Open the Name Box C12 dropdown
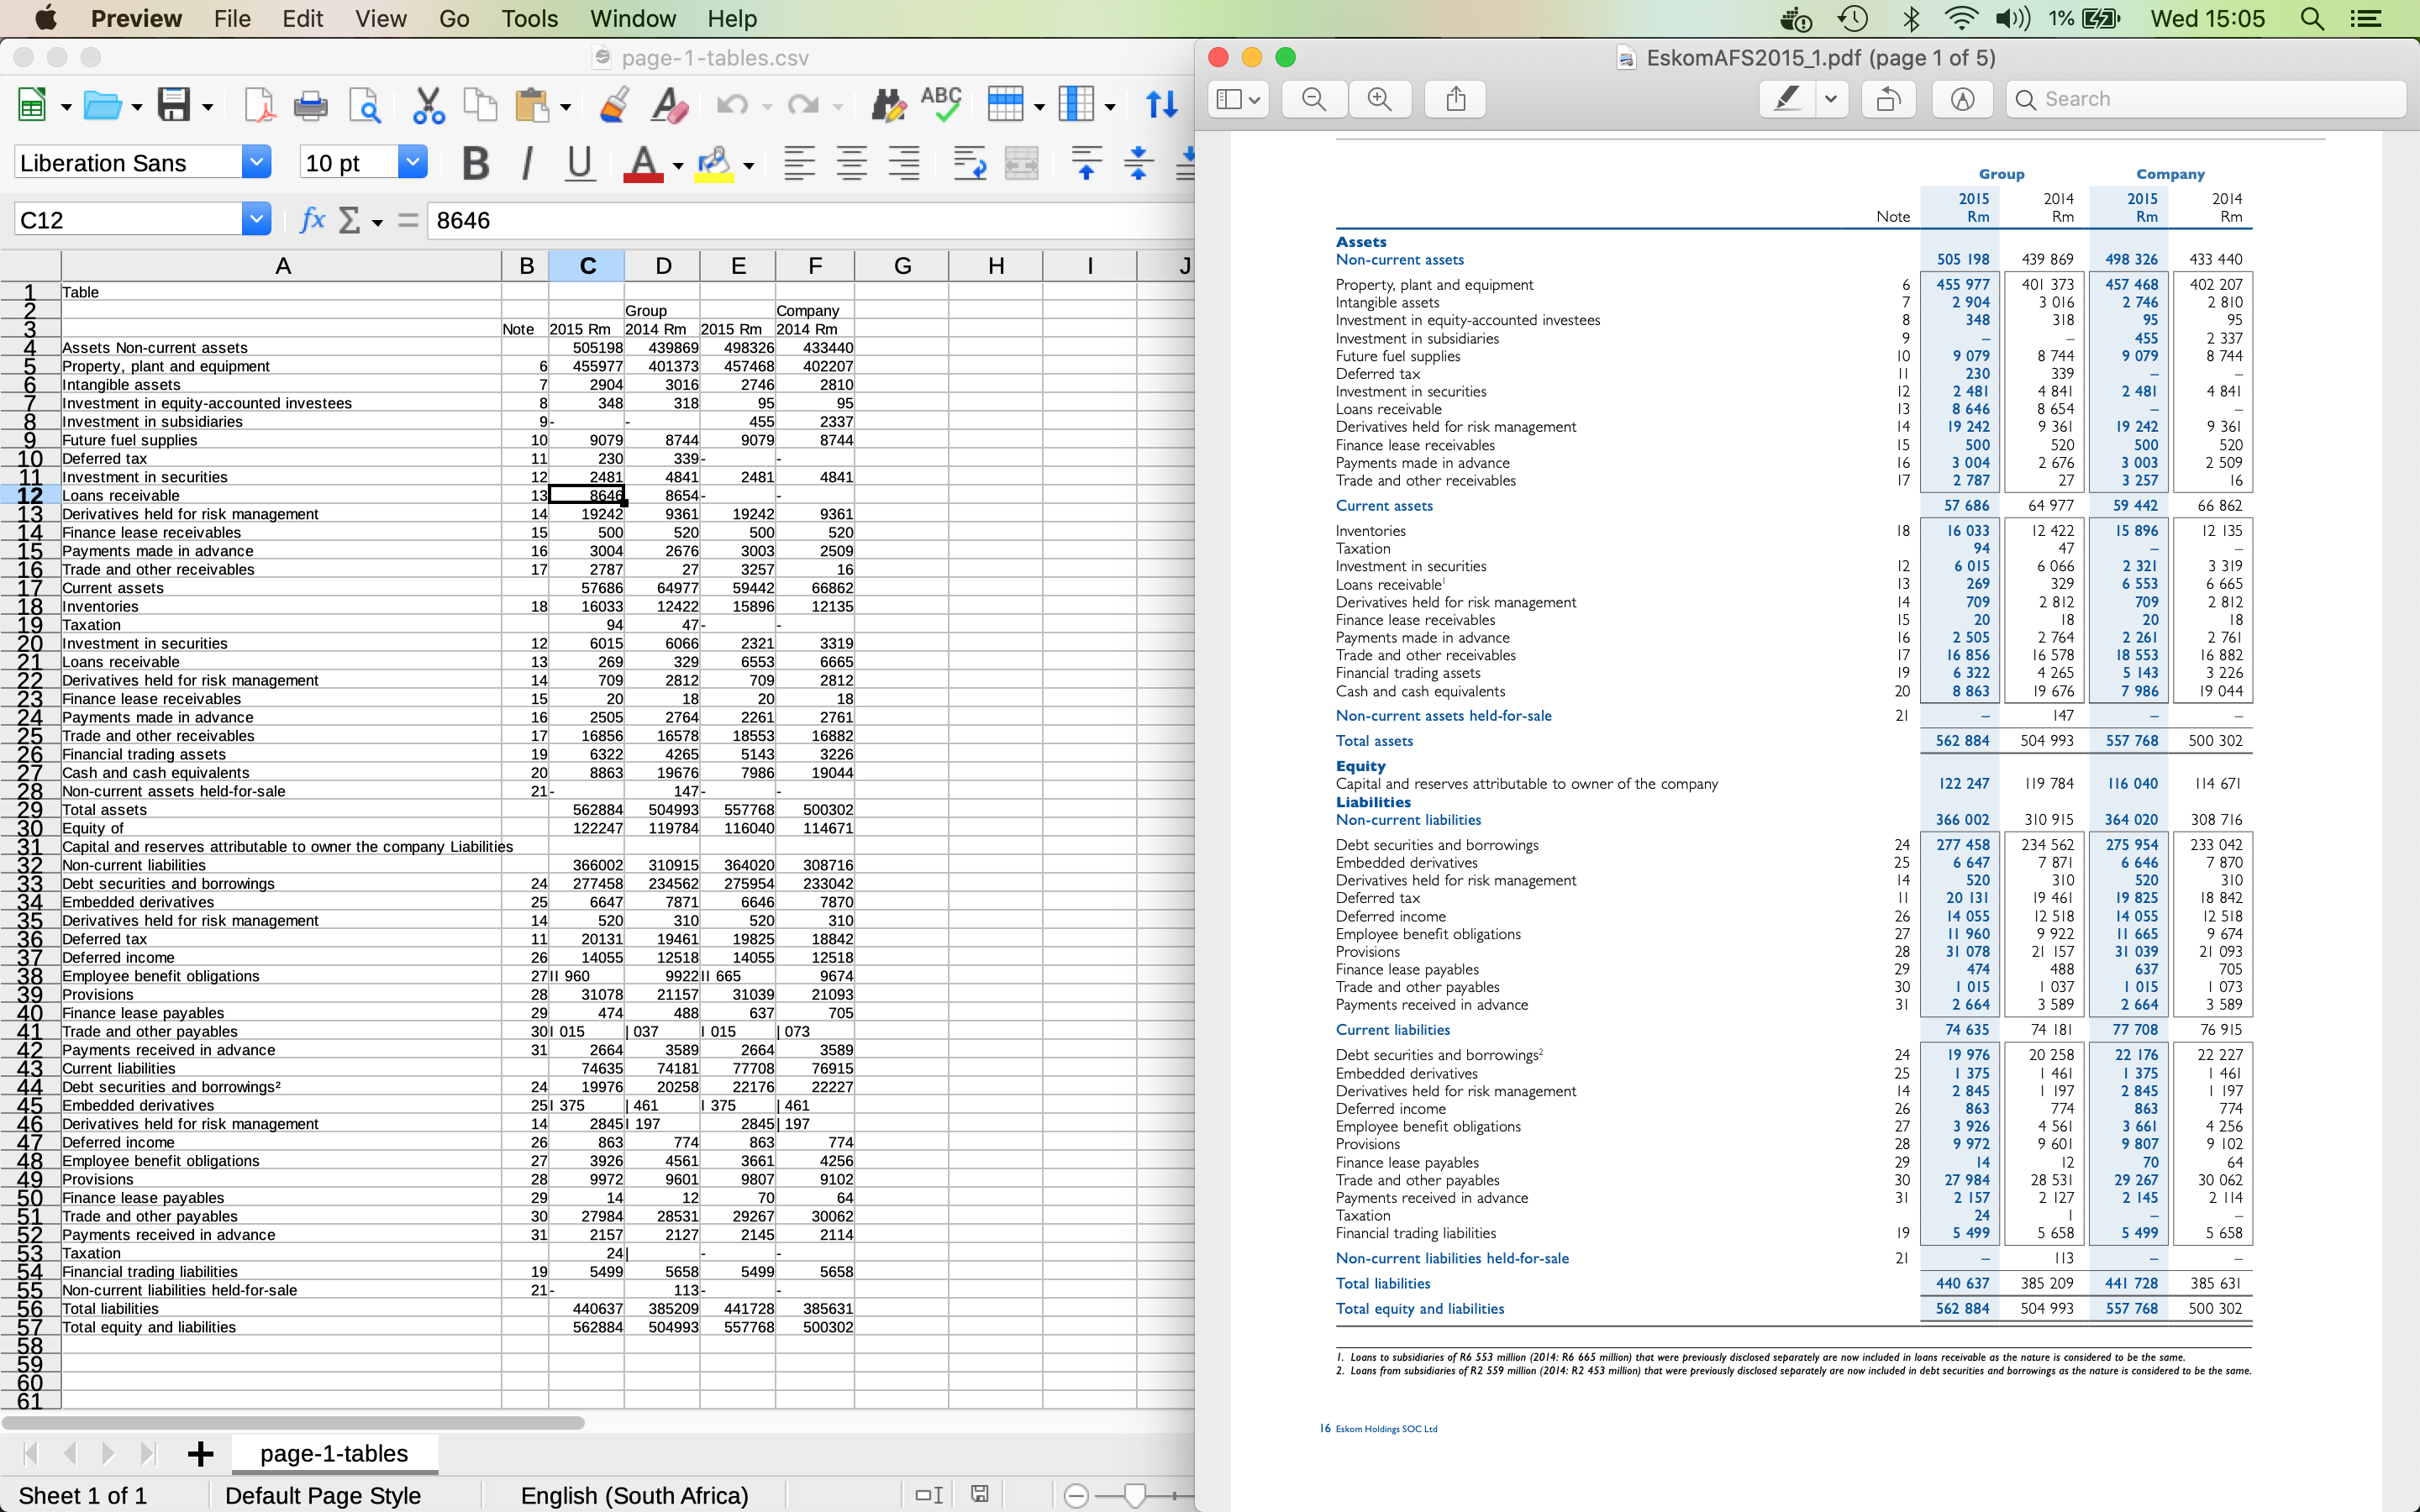Viewport: 2420px width, 1512px height. (256, 219)
